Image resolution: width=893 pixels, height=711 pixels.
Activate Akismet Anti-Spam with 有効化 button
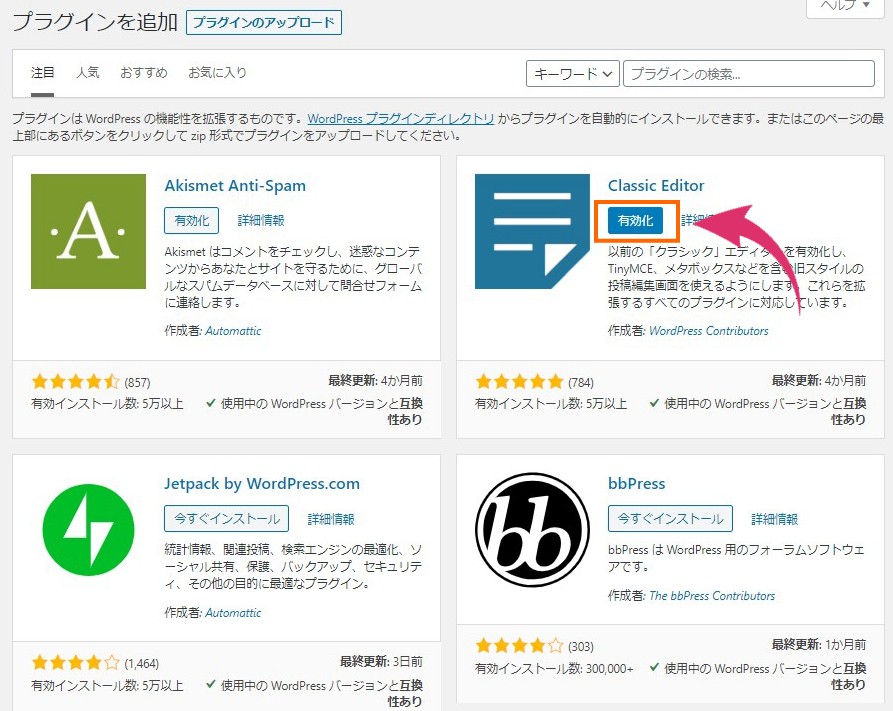click(x=191, y=220)
